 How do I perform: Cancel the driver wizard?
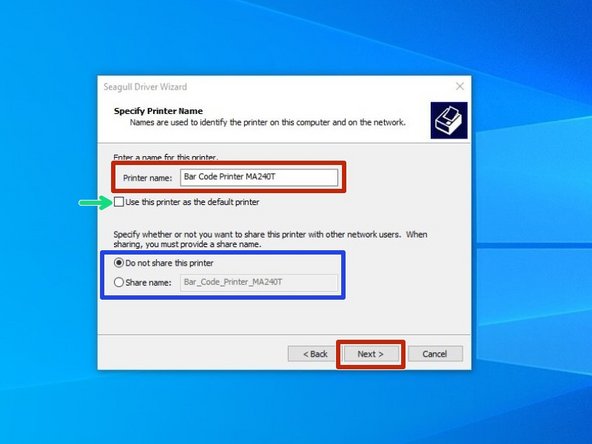[435, 354]
